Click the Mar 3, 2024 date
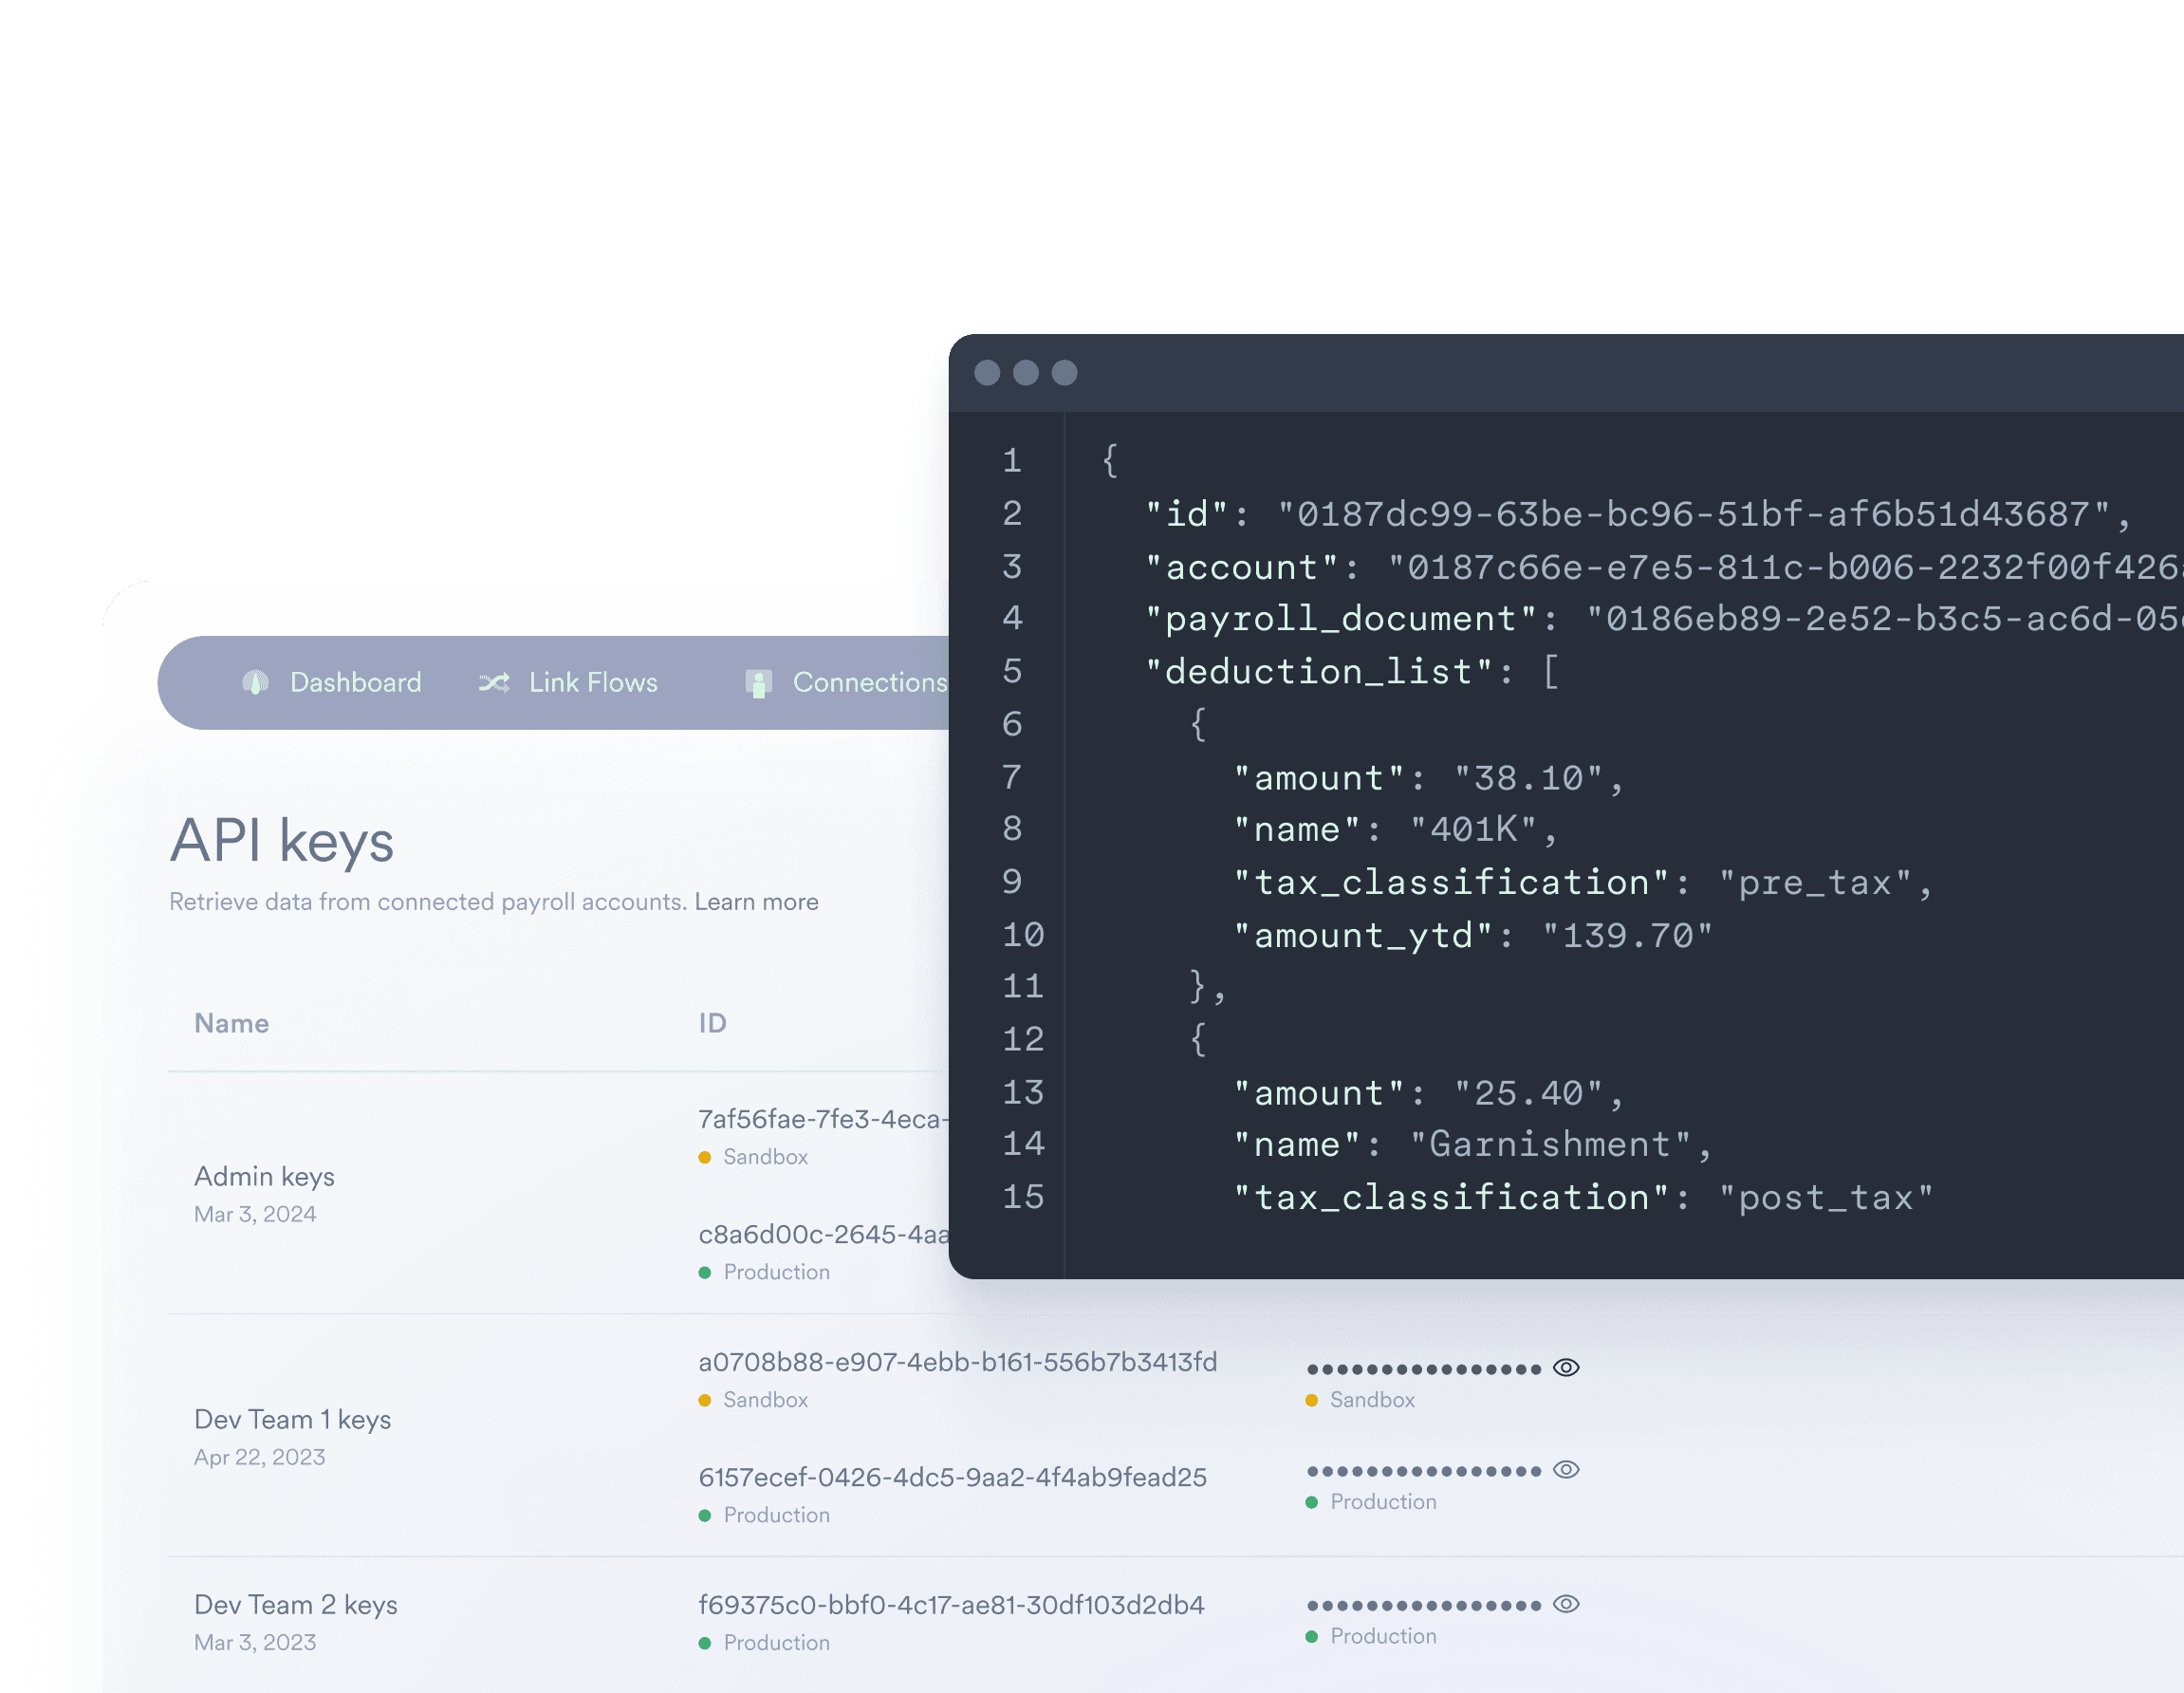The width and height of the screenshot is (2184, 1693). tap(255, 1214)
